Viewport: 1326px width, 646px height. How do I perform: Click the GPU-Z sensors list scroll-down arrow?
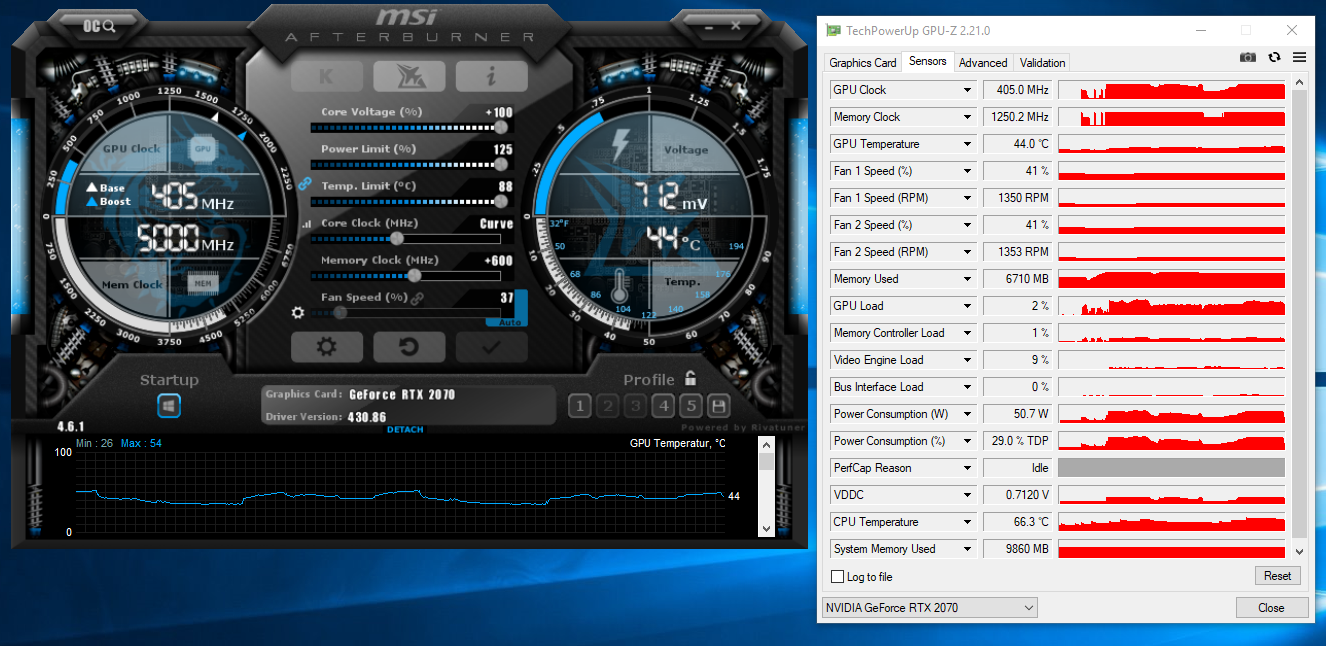[1299, 551]
